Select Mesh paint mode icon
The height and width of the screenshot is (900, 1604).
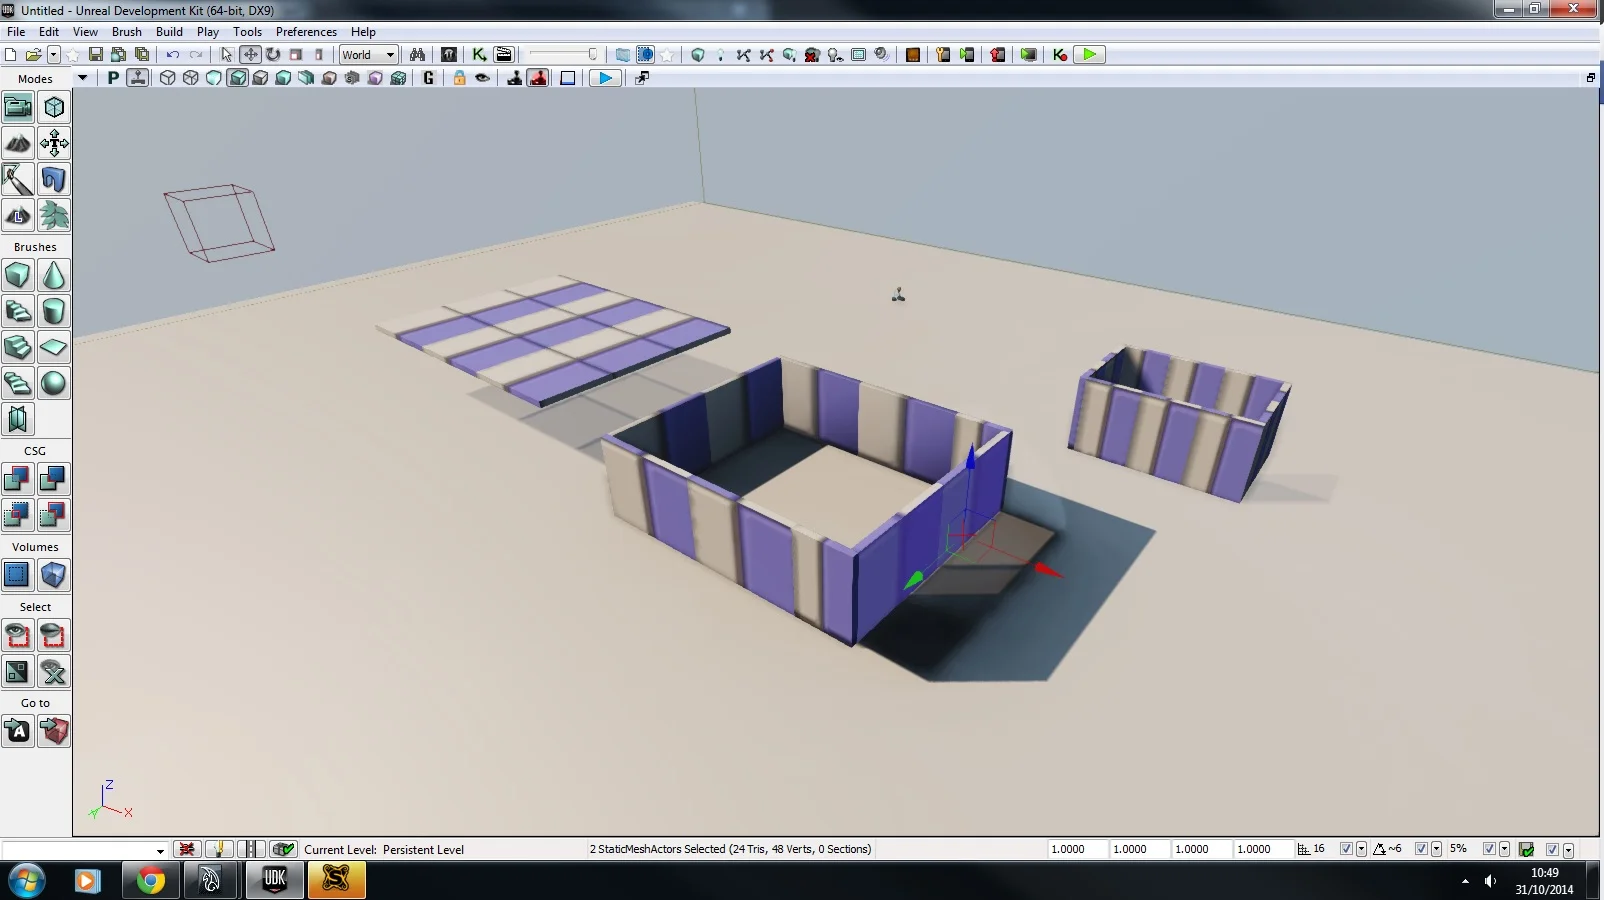[x=18, y=179]
